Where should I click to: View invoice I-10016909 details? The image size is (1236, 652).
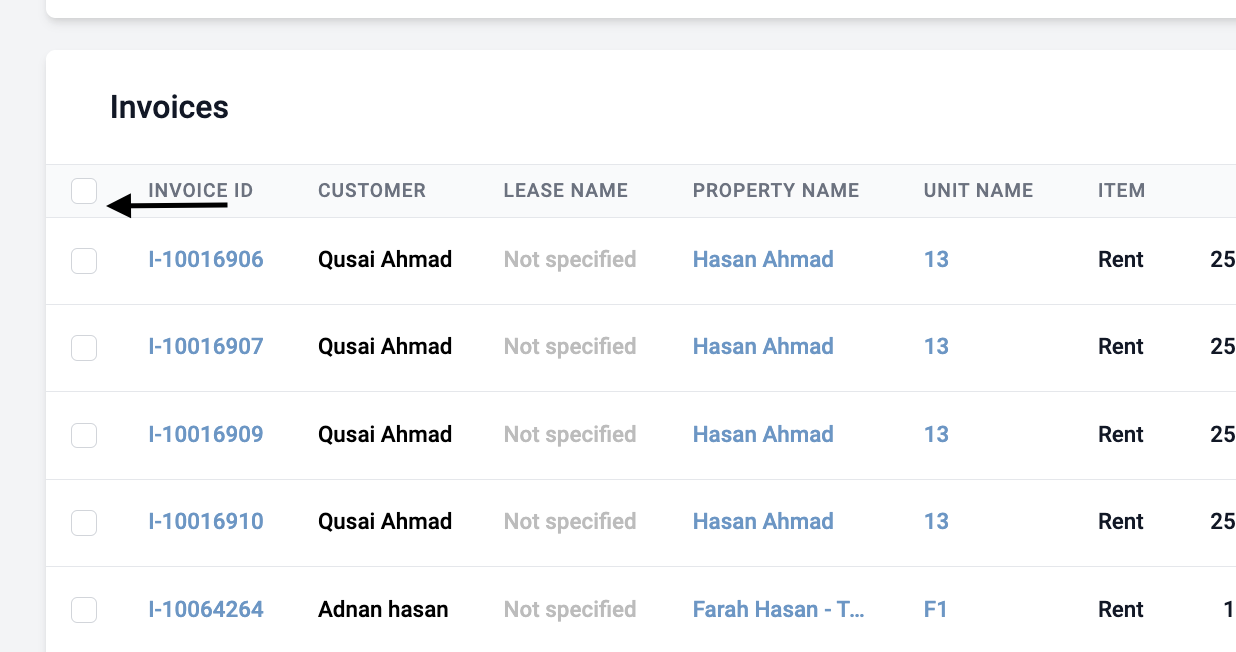pyautogui.click(x=206, y=435)
